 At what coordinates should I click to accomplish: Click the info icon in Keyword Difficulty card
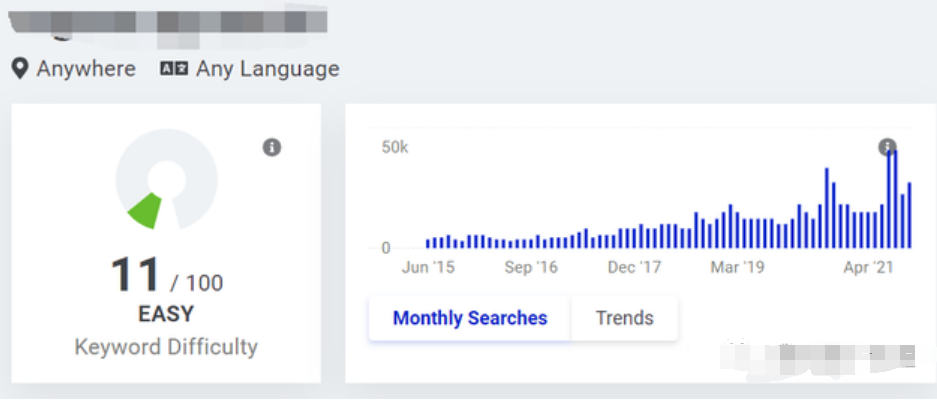coord(272,147)
